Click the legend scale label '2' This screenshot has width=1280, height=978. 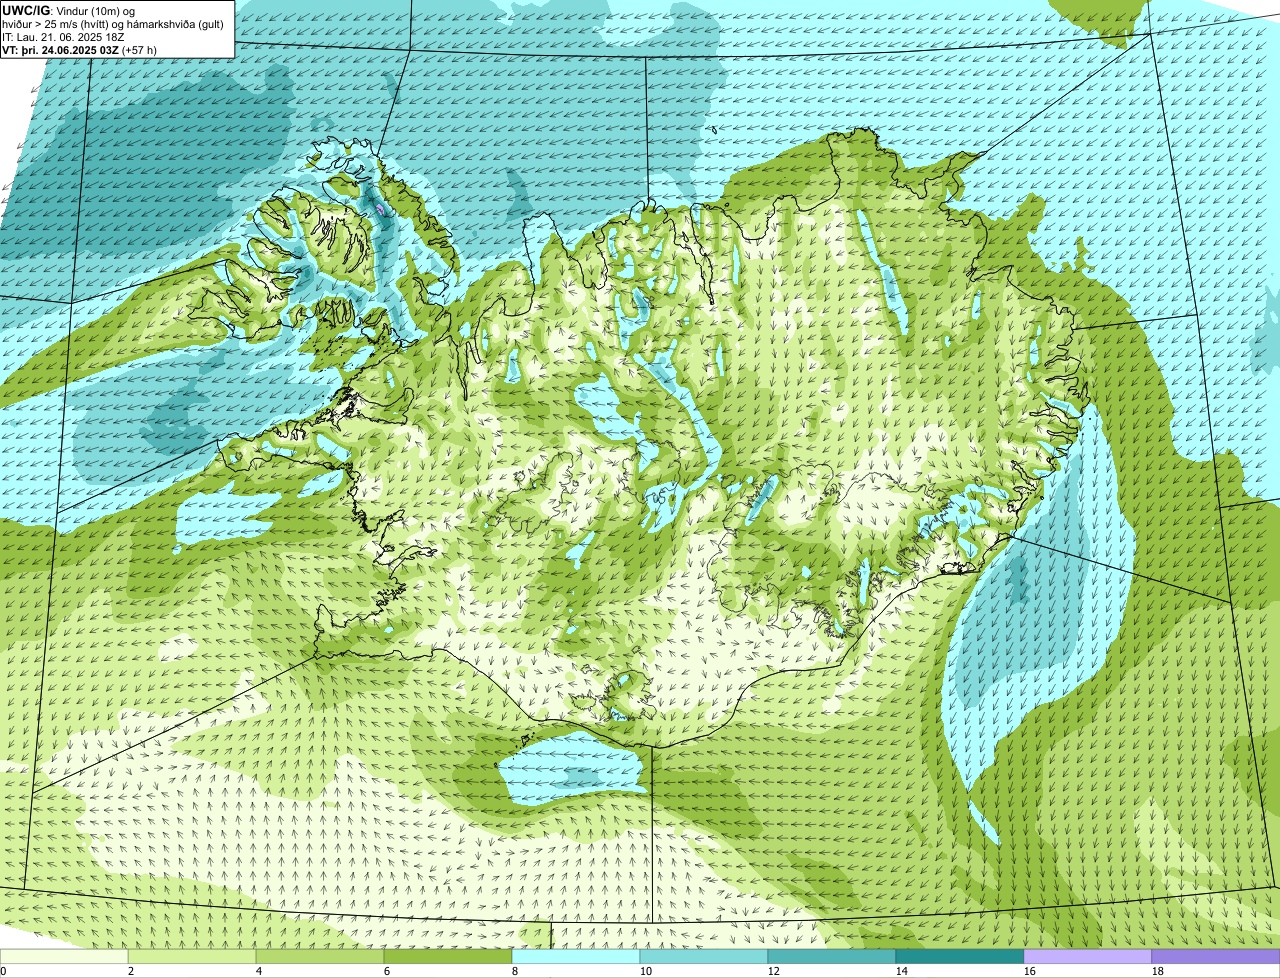pyautogui.click(x=131, y=971)
